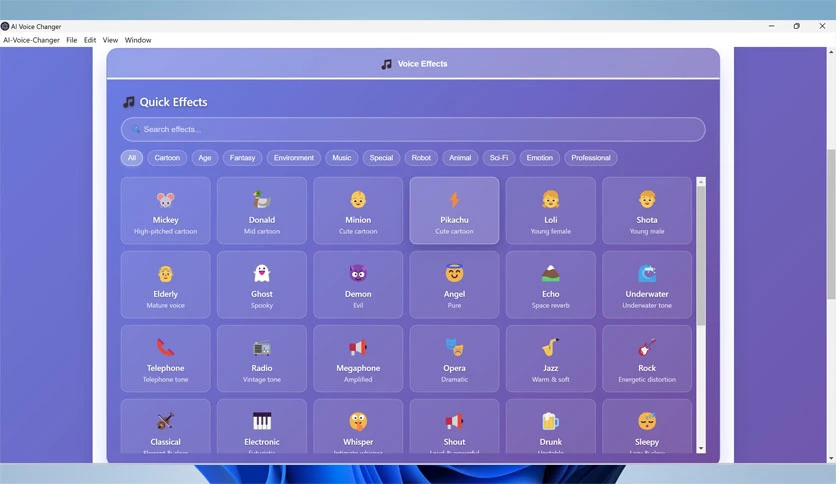The height and width of the screenshot is (484, 836).
Task: Apply the Minion cute cartoon effect
Action: [x=358, y=211]
